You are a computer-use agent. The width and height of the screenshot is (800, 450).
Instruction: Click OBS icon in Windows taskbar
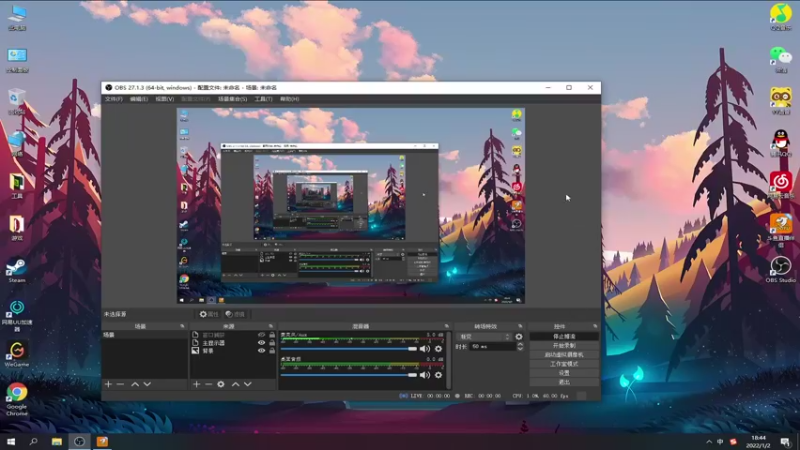79,441
